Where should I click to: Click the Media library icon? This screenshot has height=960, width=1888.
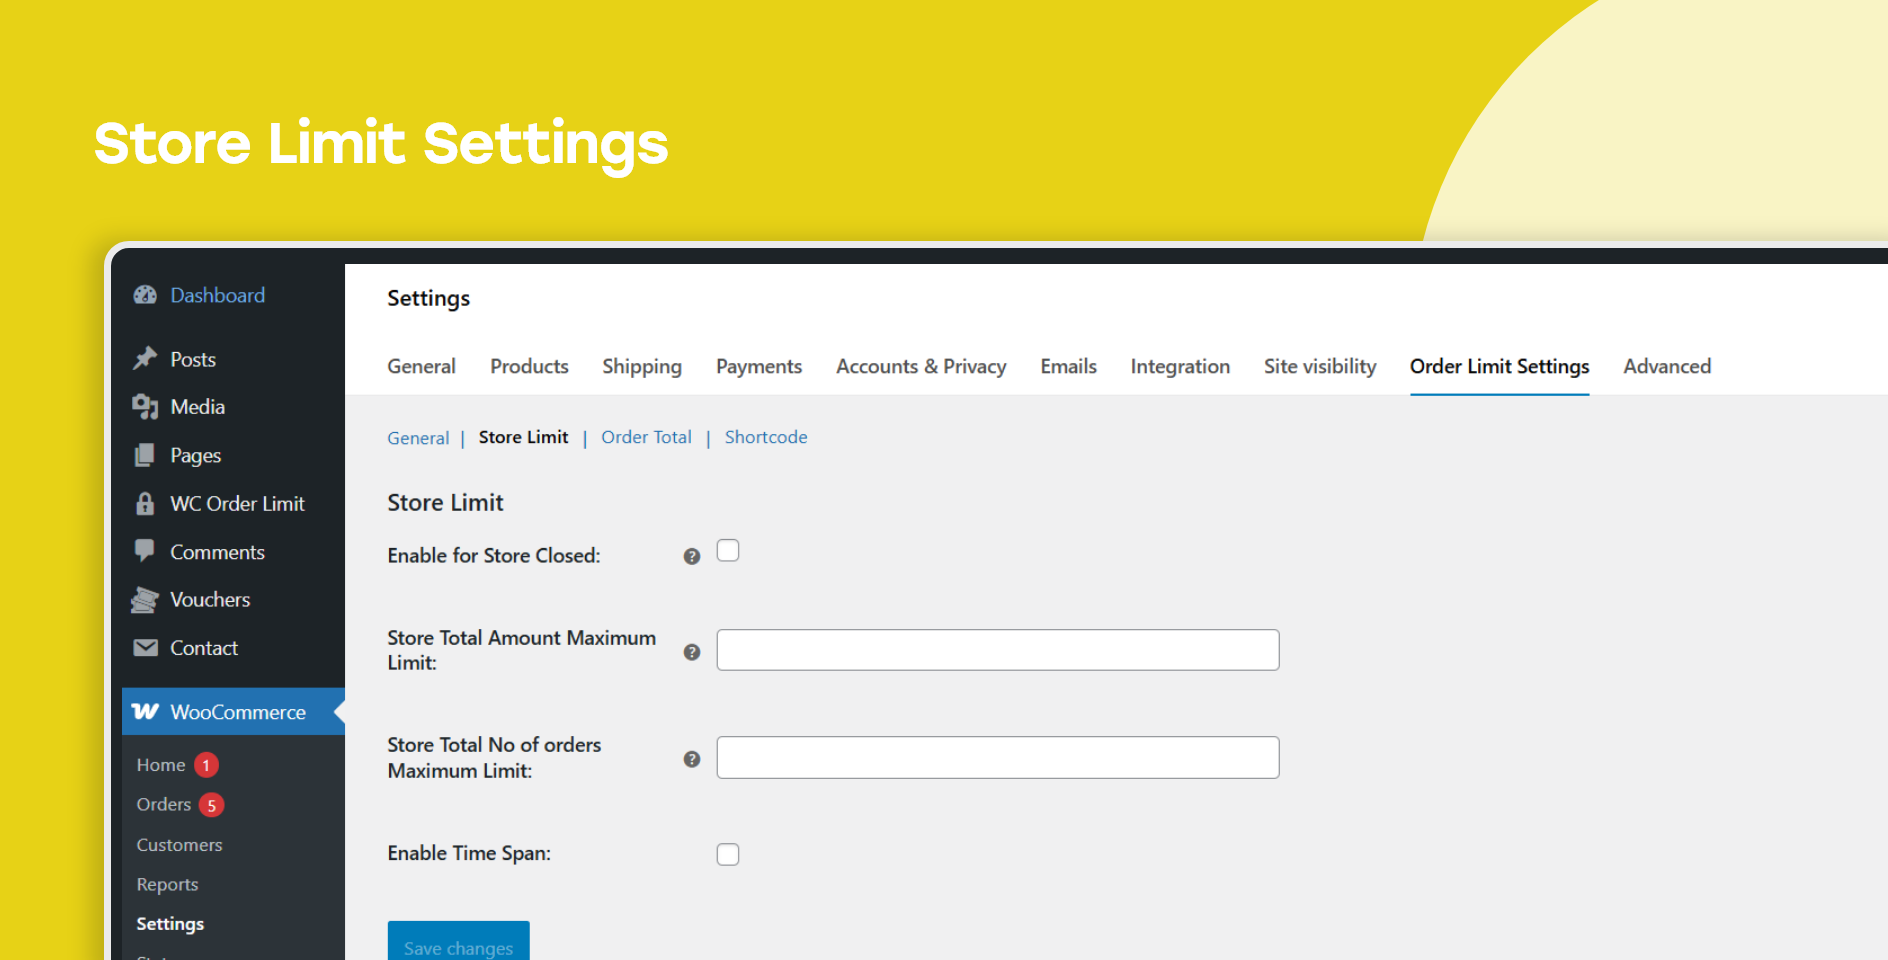pyautogui.click(x=145, y=406)
